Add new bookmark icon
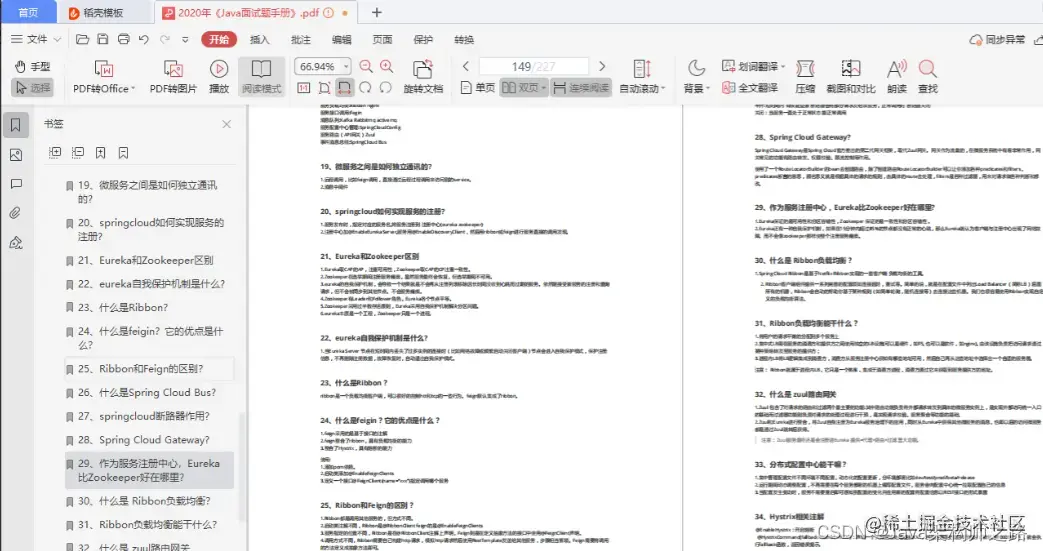 (100, 152)
